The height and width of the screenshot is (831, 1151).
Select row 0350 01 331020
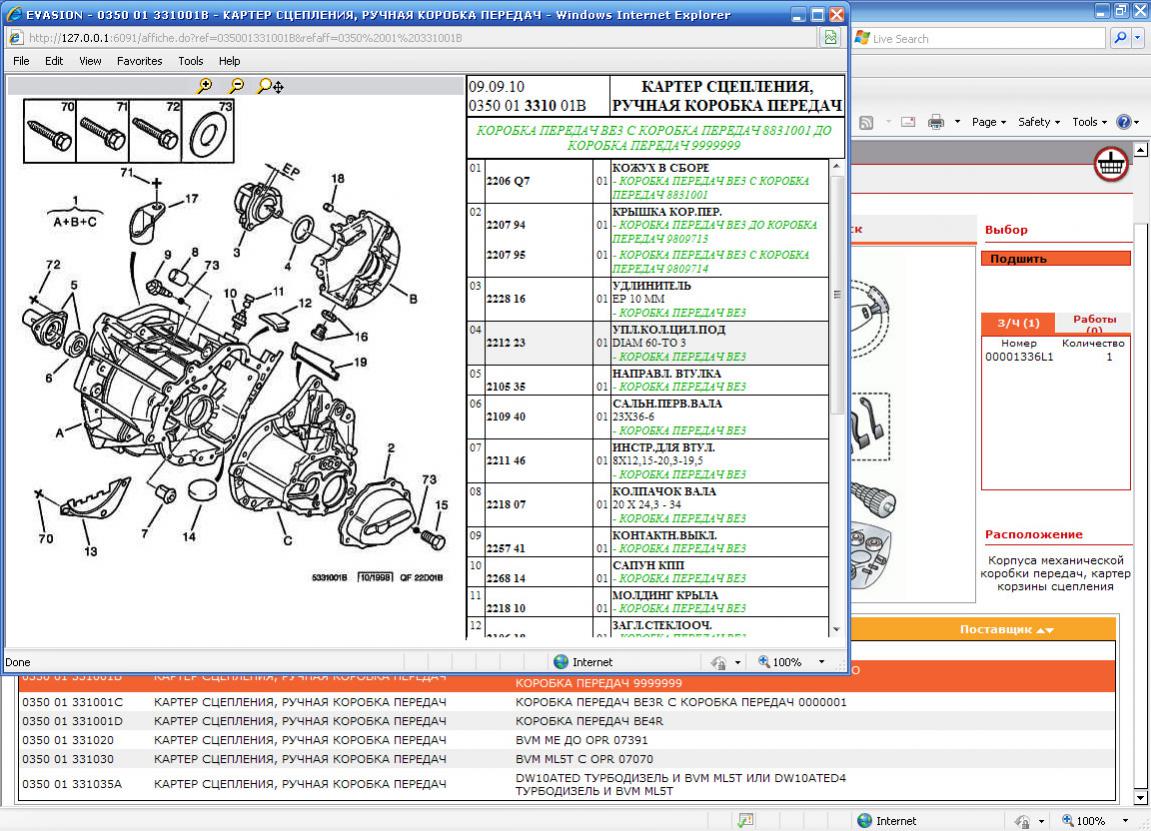566,740
